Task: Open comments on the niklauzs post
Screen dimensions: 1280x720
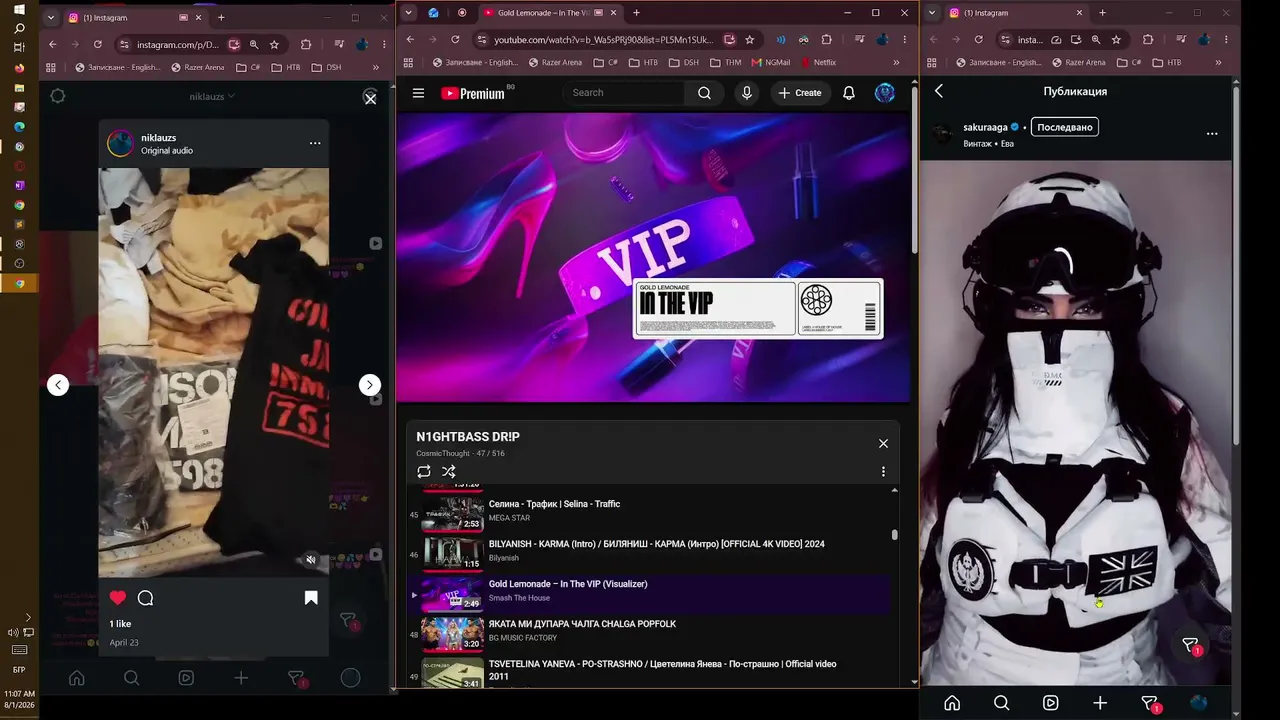Action: (x=145, y=598)
